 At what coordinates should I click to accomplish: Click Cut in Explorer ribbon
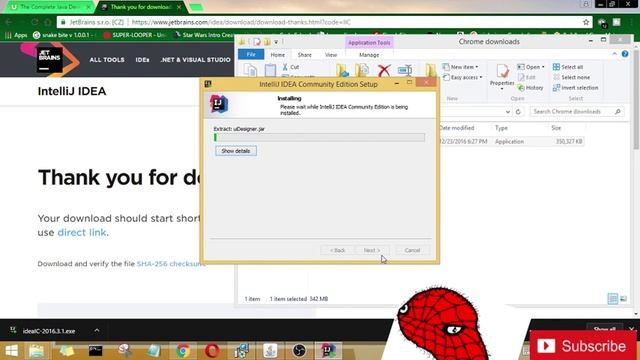(291, 67)
